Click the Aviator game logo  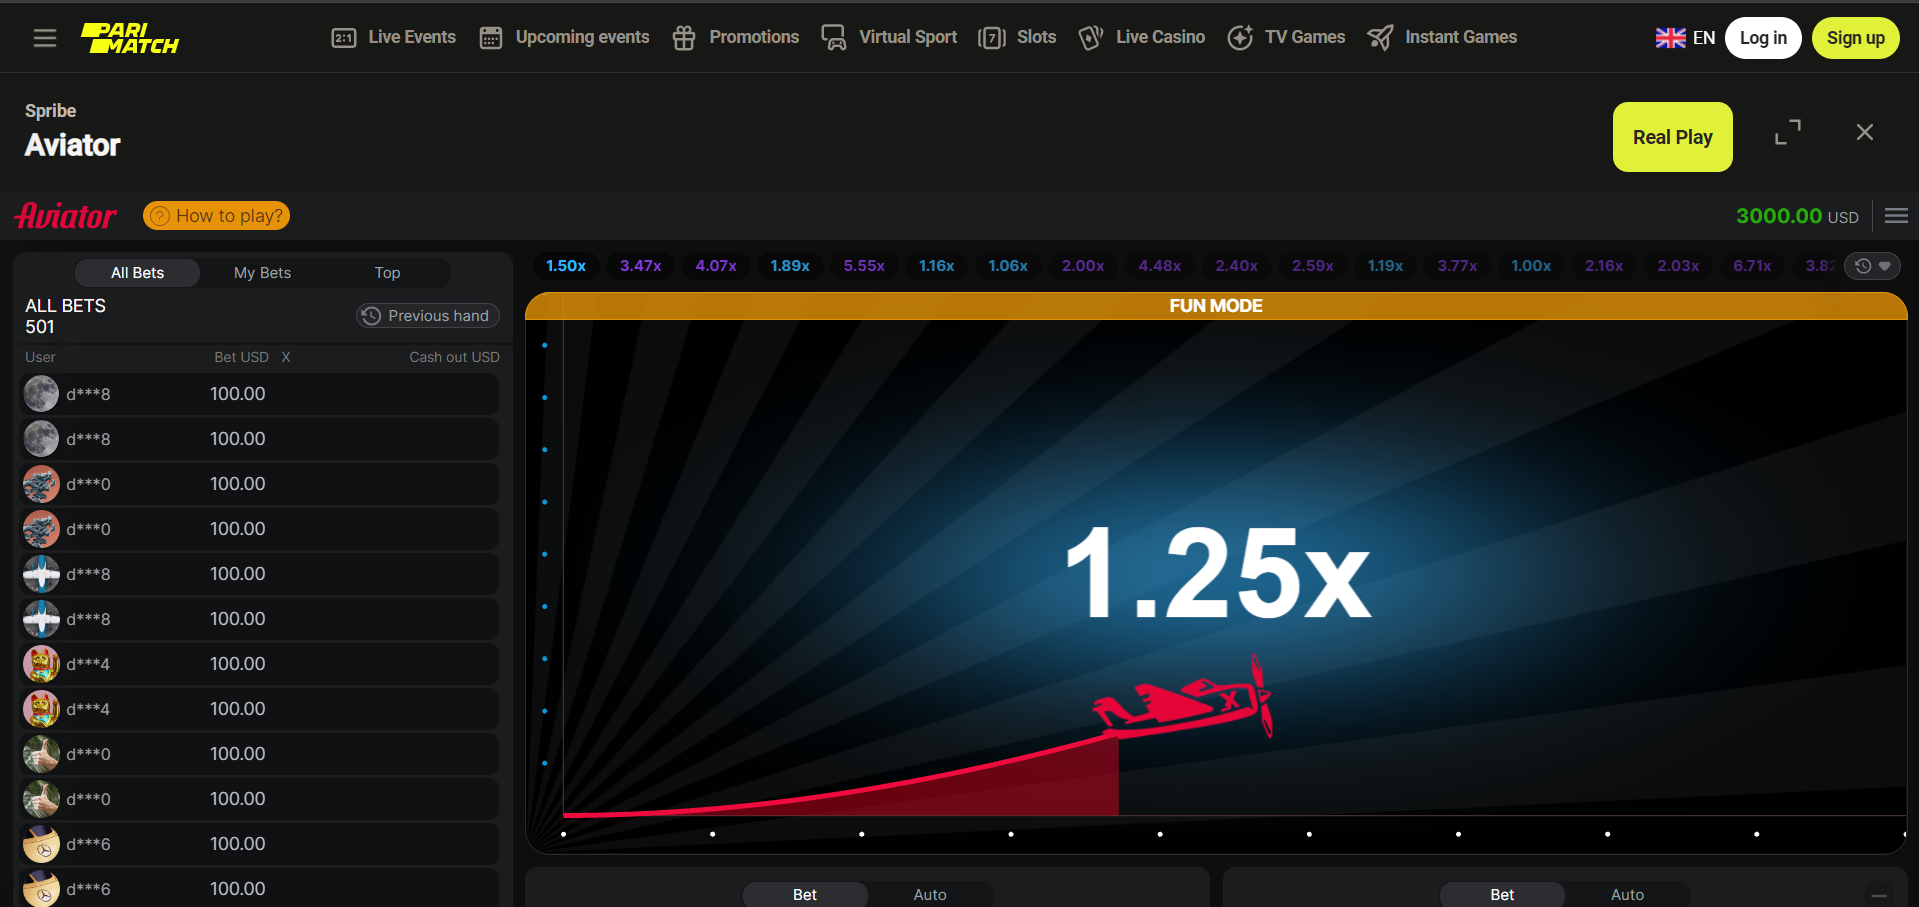66,216
